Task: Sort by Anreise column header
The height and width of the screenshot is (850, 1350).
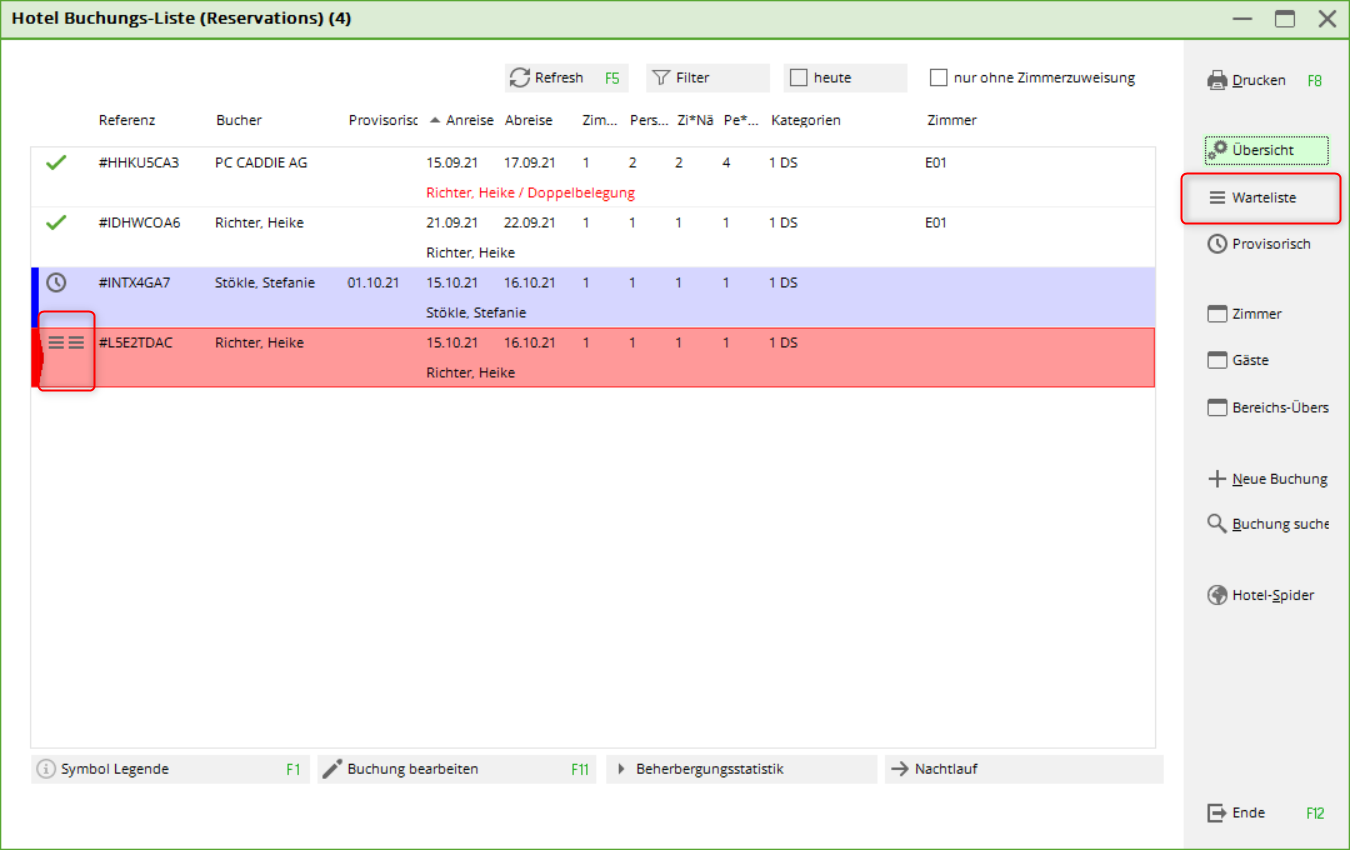Action: (469, 120)
